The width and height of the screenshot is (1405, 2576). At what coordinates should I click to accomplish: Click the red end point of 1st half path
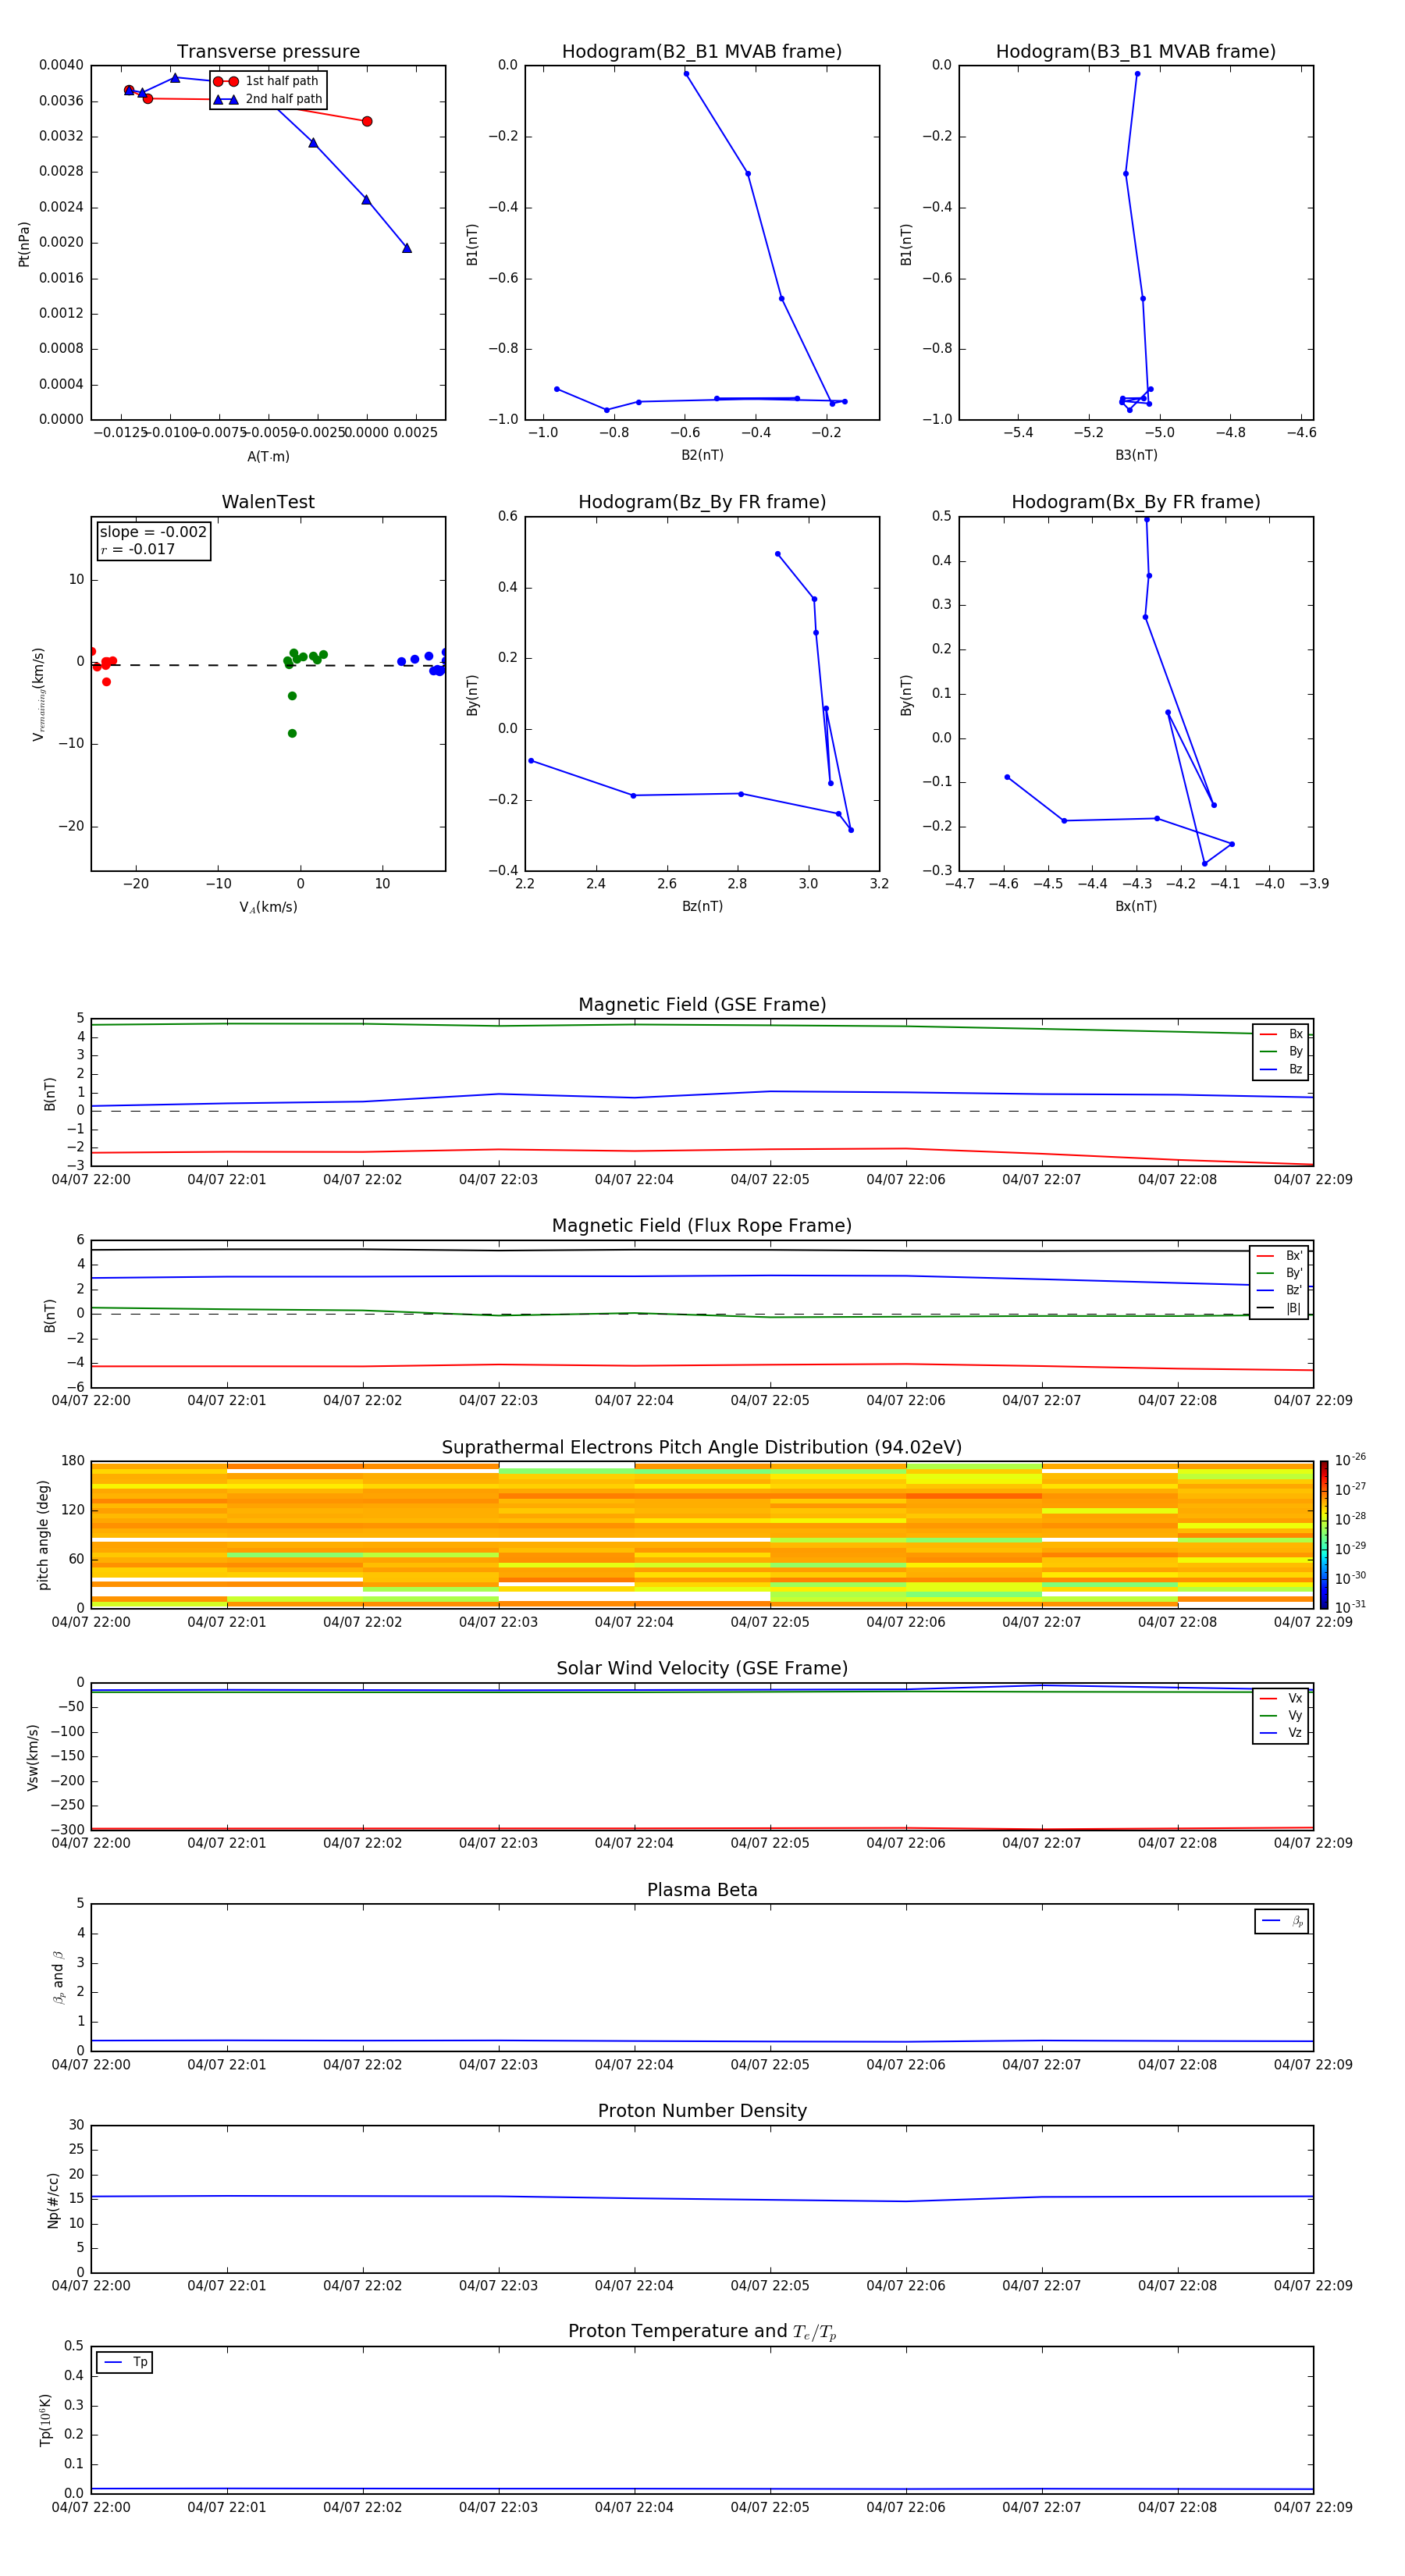367,121
